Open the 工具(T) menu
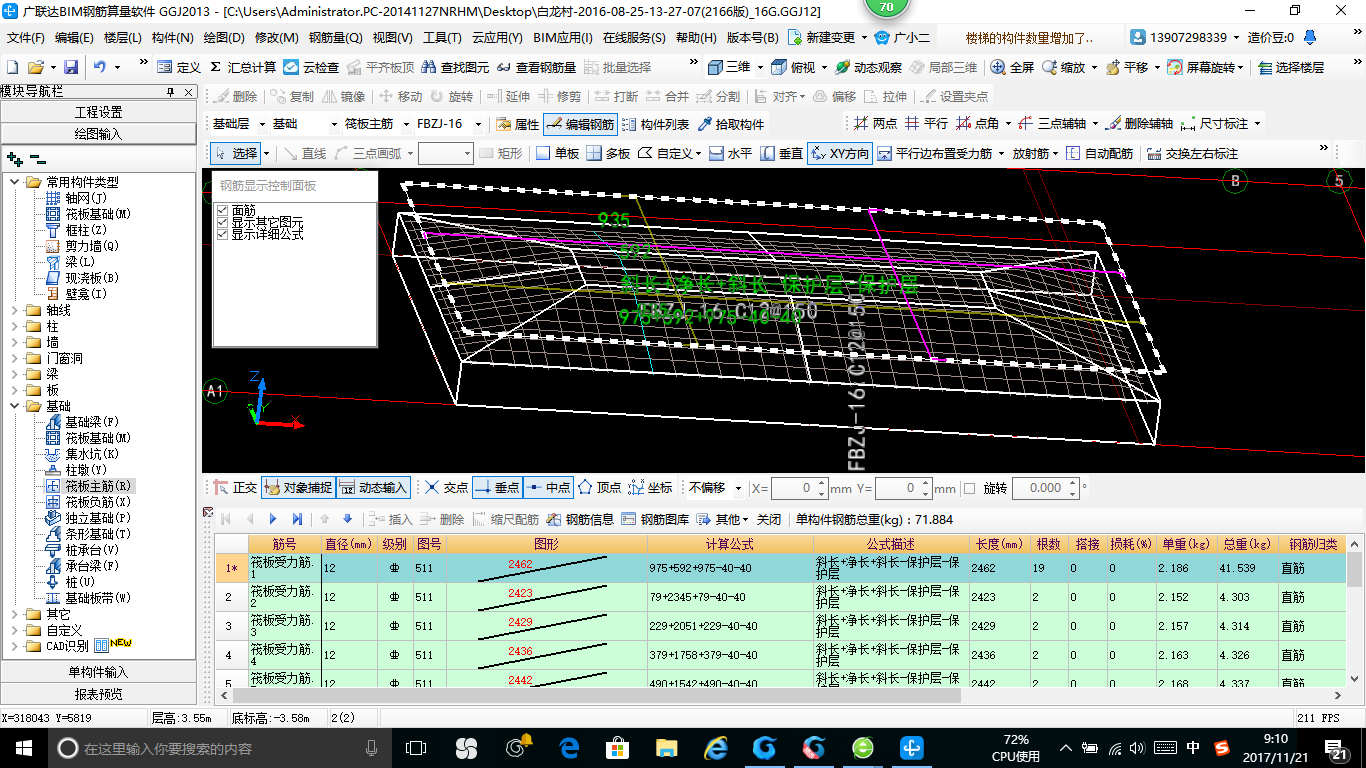Viewport: 1366px width, 768px height. point(442,38)
